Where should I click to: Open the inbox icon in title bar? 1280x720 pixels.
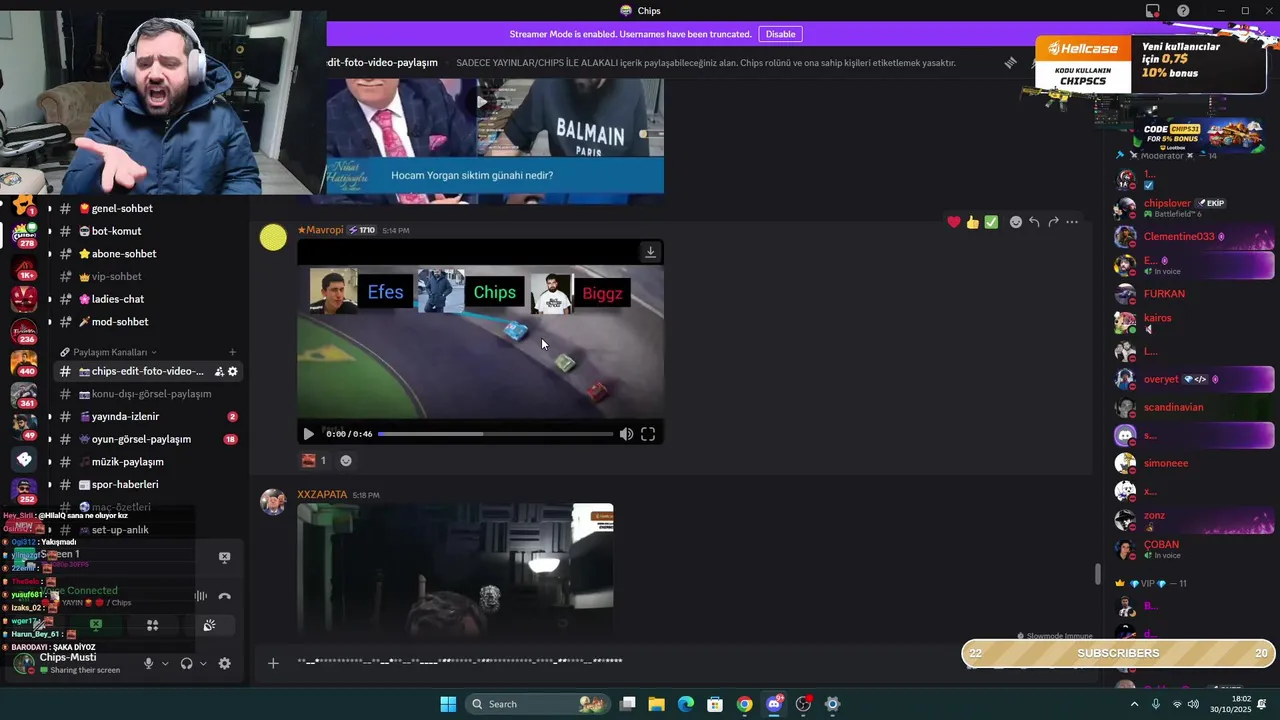click(1153, 11)
